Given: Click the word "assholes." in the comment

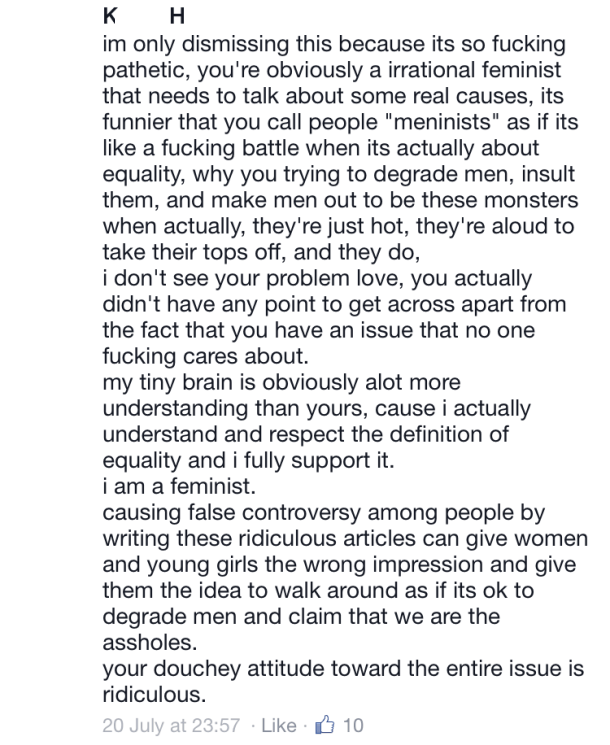Looking at the screenshot, I should tap(150, 643).
